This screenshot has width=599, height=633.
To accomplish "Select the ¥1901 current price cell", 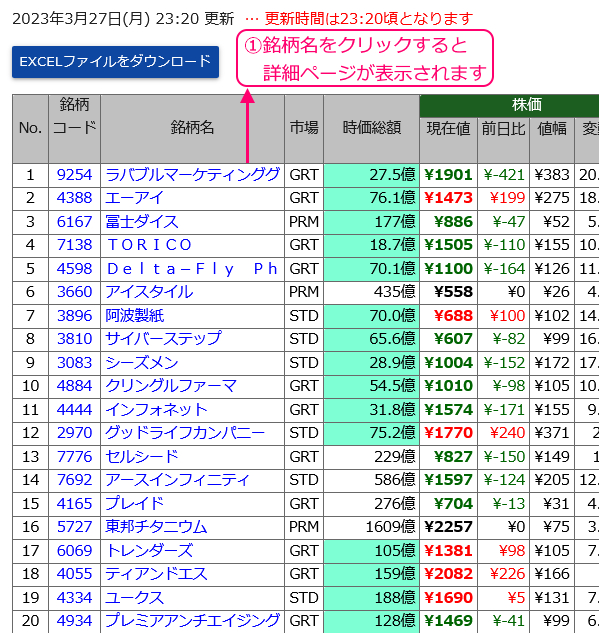I will click(x=448, y=175).
